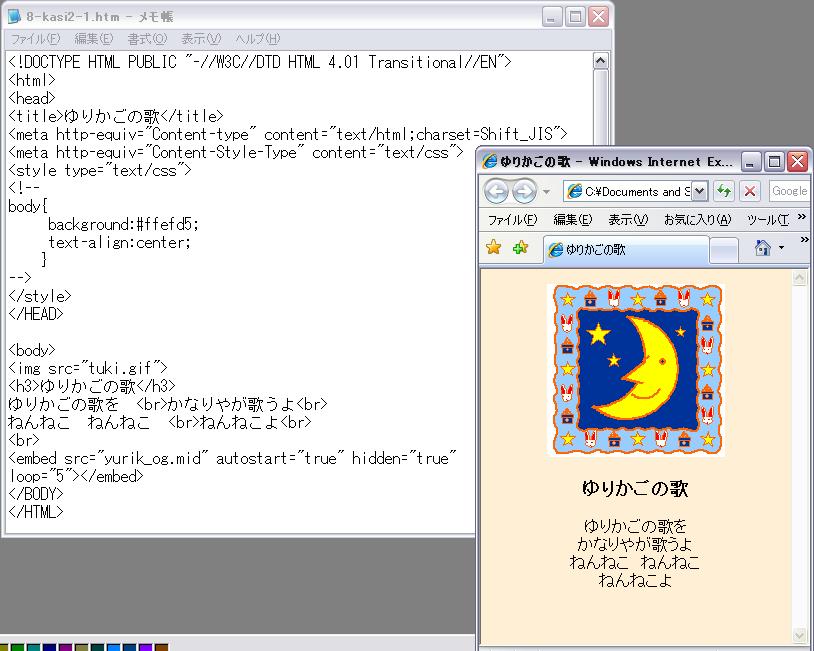Click the background:#ffefd5; line in Notepad

pyautogui.click(x=123, y=224)
